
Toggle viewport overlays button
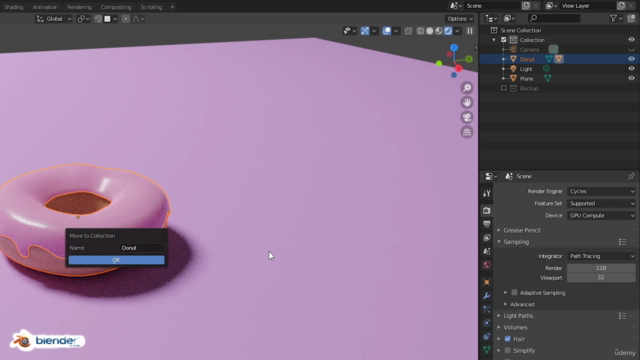(x=387, y=31)
